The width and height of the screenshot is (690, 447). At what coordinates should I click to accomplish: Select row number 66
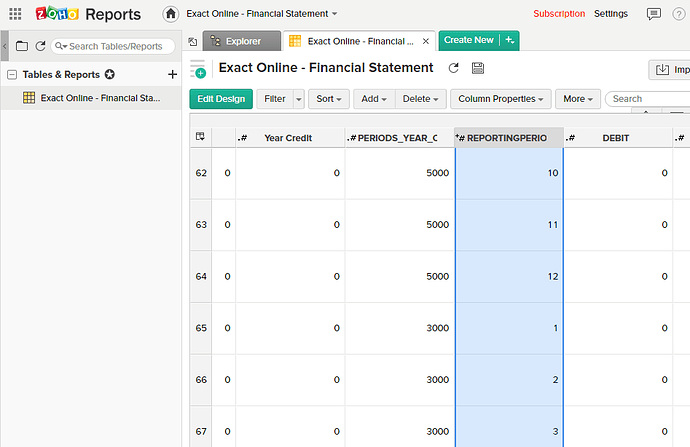(201, 380)
